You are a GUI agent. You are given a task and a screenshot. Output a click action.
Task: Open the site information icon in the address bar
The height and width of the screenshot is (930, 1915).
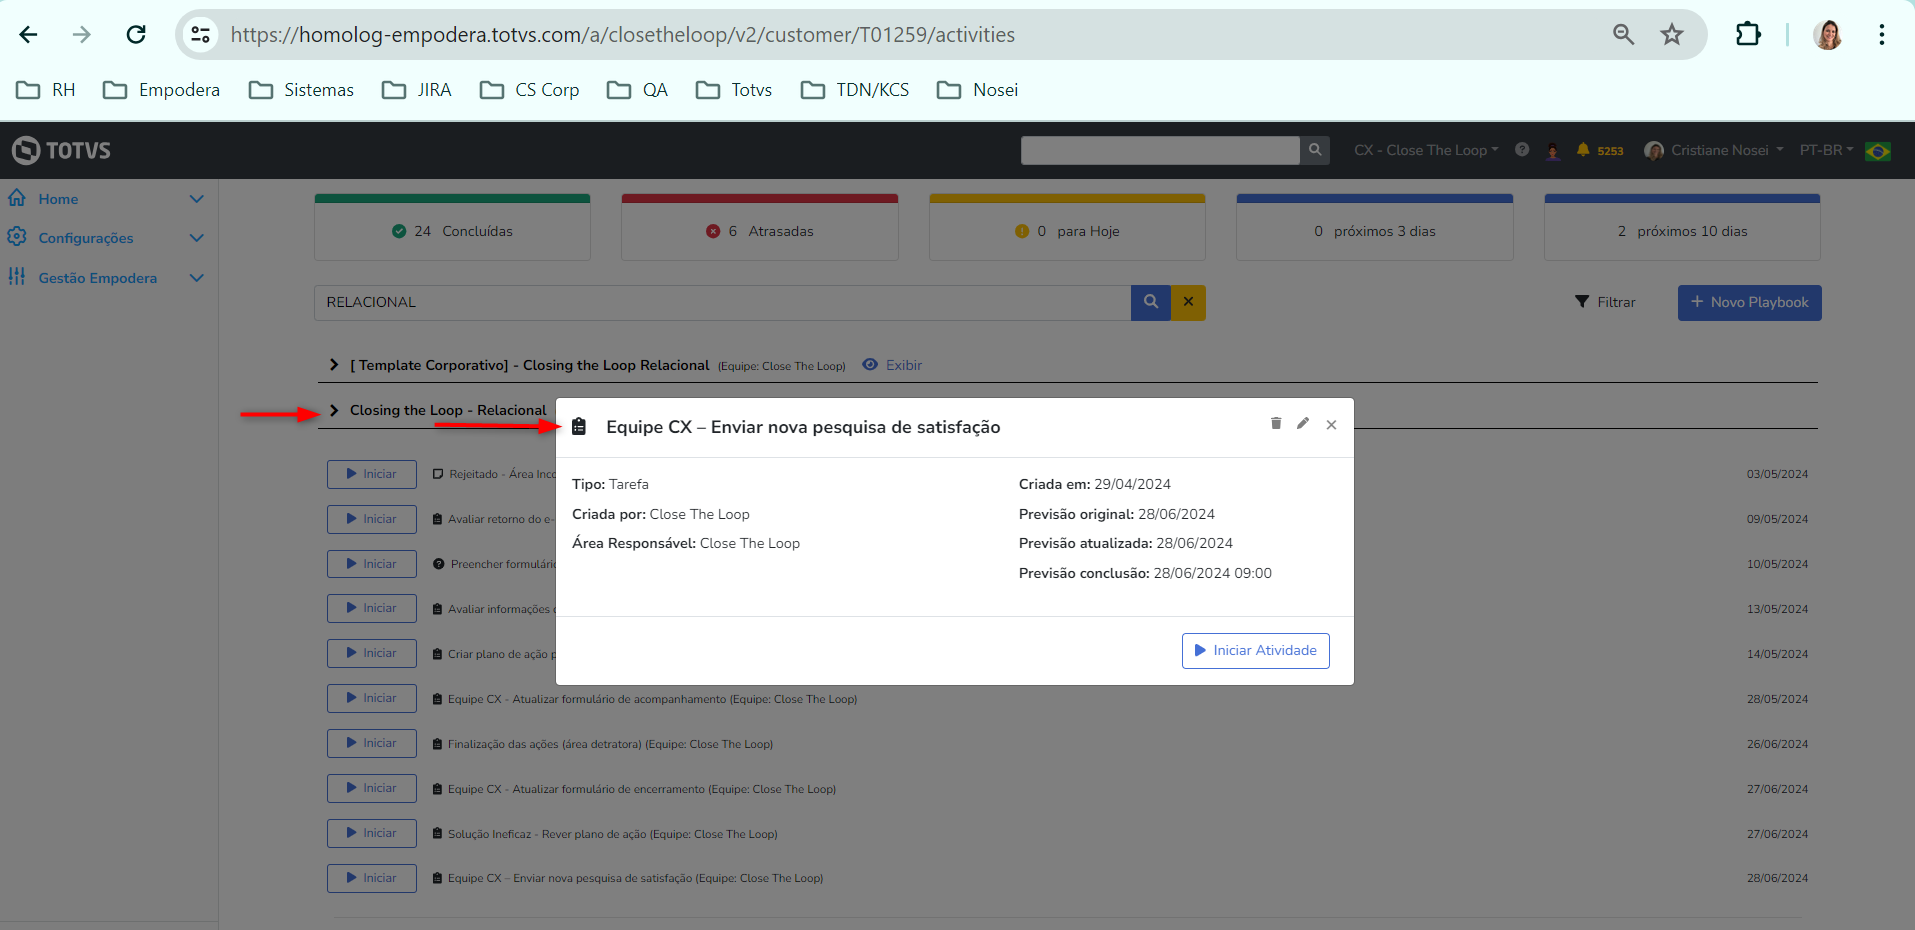(201, 35)
